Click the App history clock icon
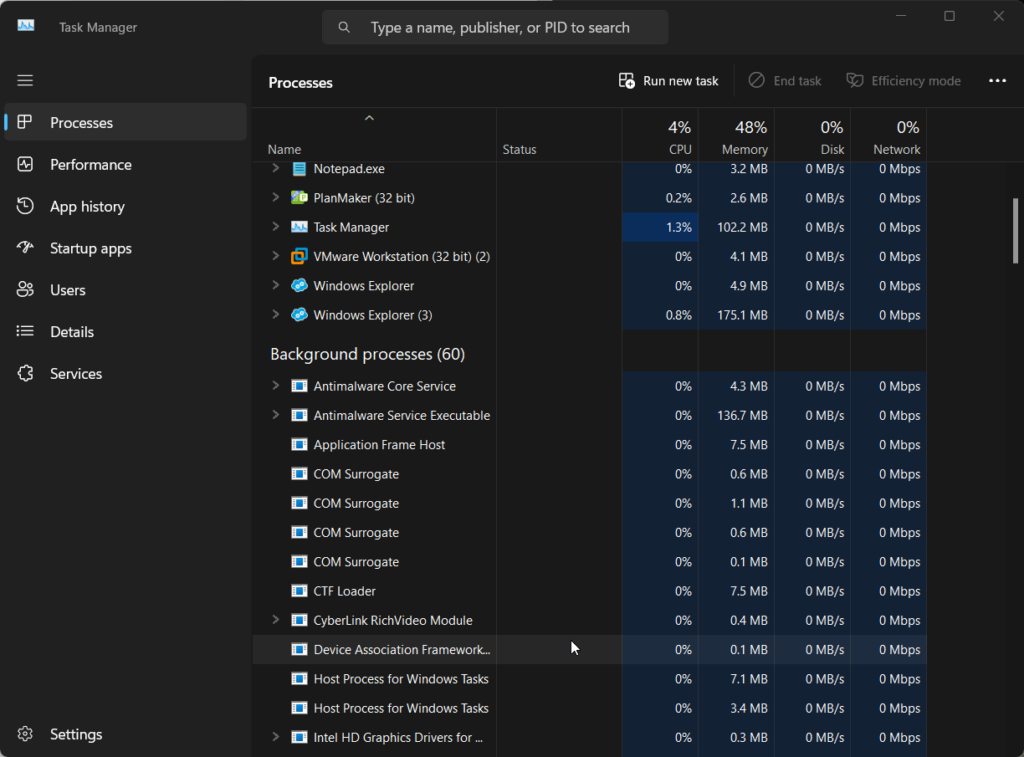 pyautogui.click(x=25, y=207)
